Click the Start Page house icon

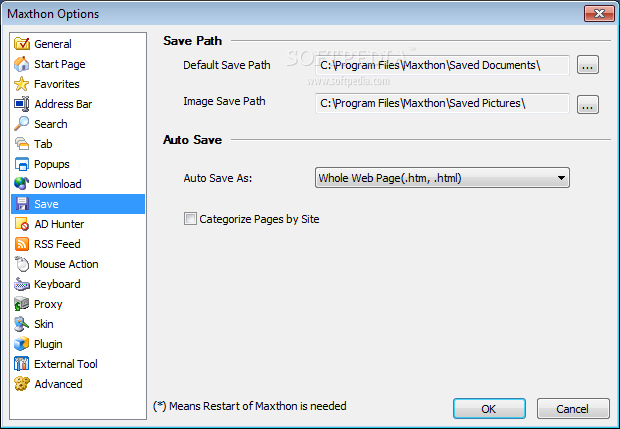point(22,64)
